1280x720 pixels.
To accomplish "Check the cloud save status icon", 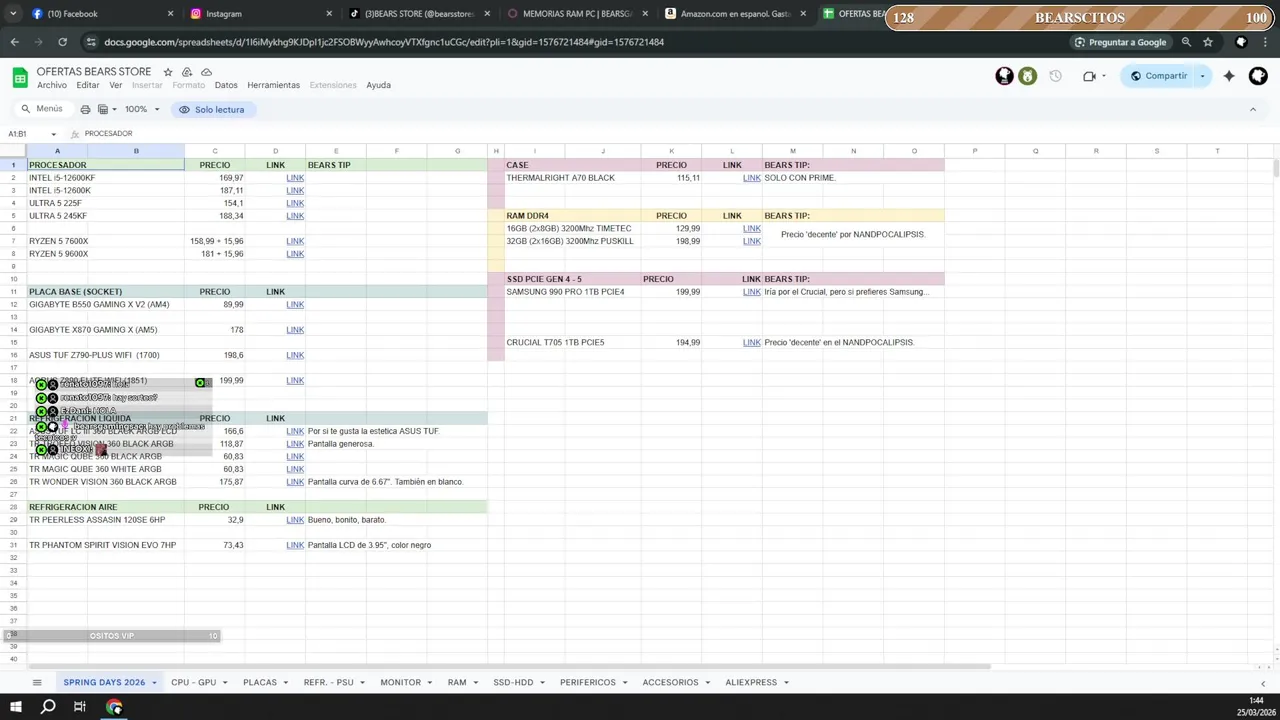I will [206, 72].
